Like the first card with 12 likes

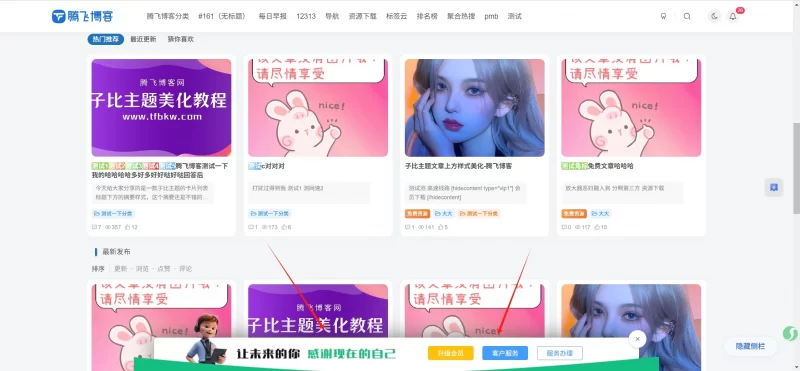[131, 227]
